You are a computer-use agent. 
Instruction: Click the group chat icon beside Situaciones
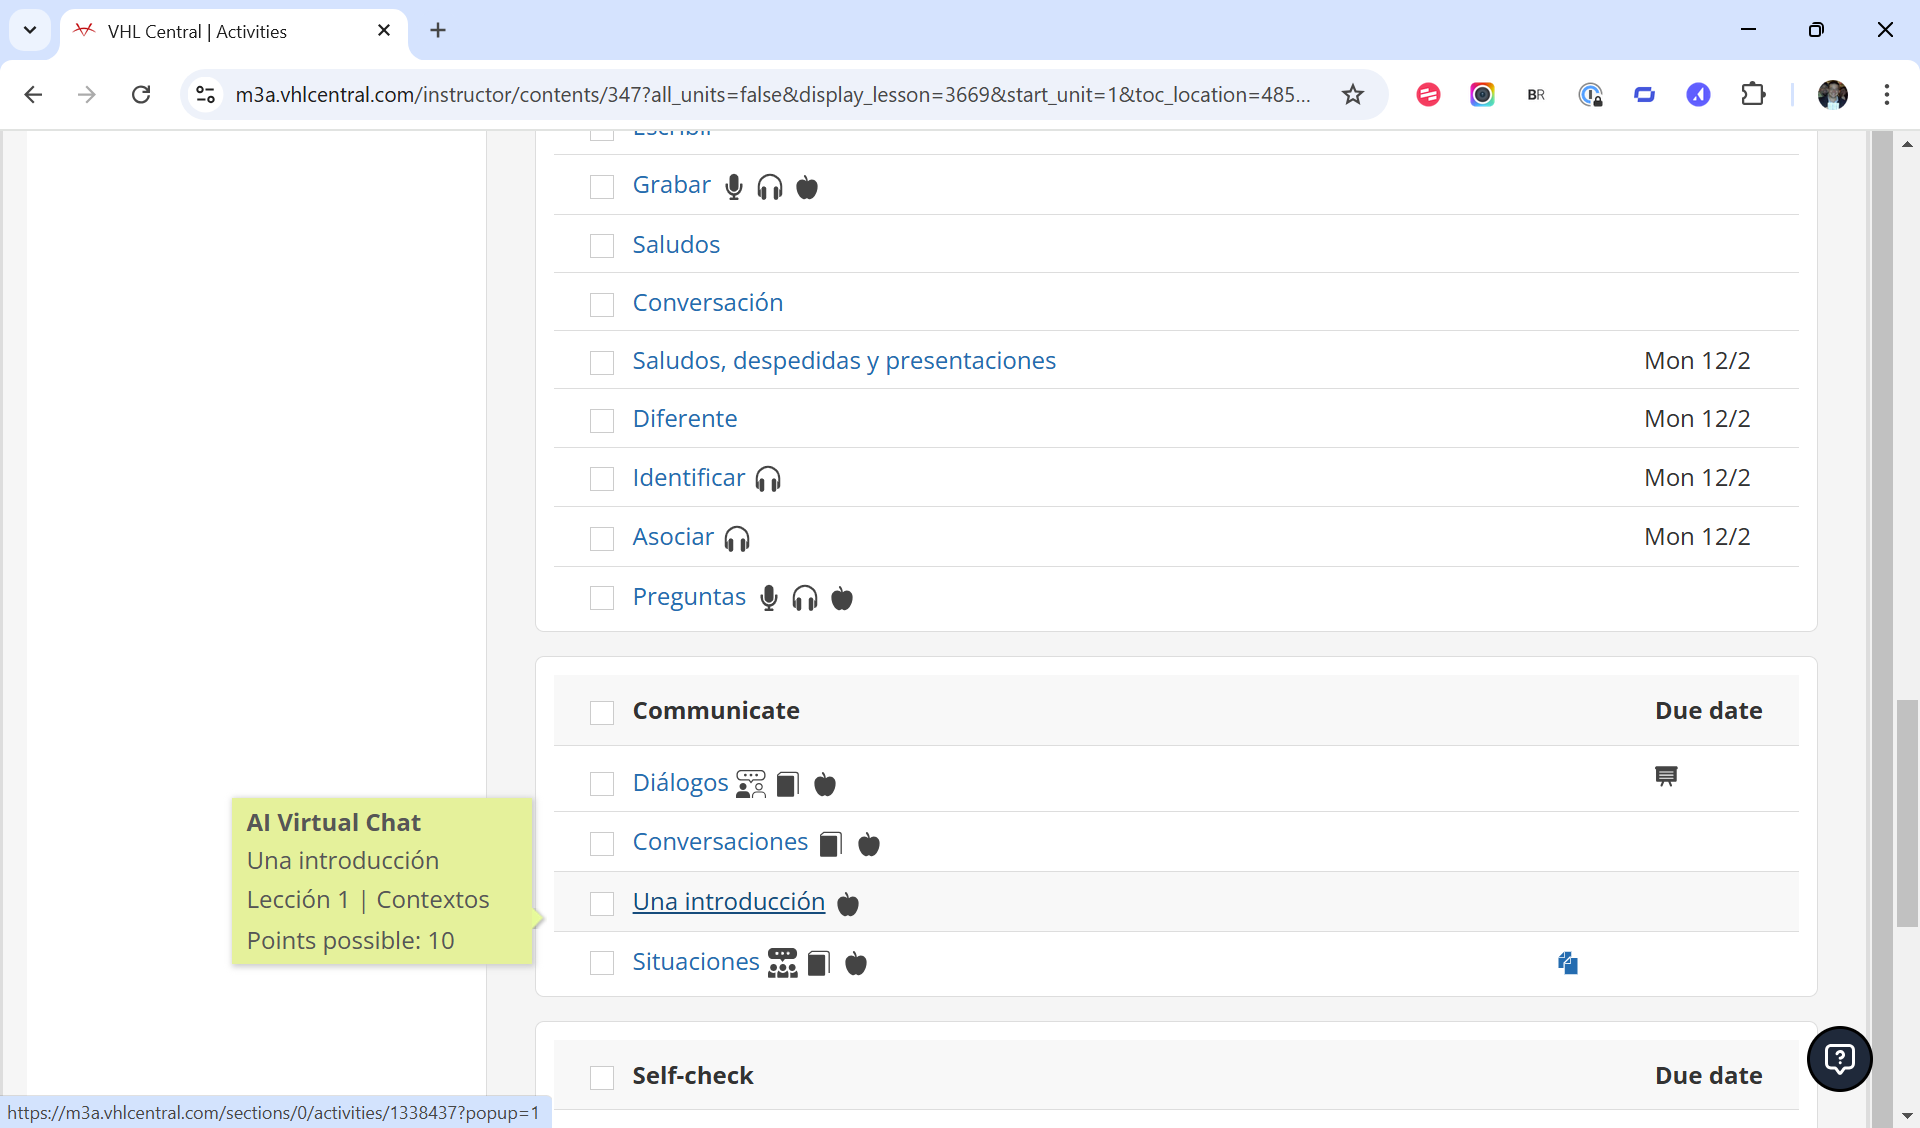(x=782, y=963)
